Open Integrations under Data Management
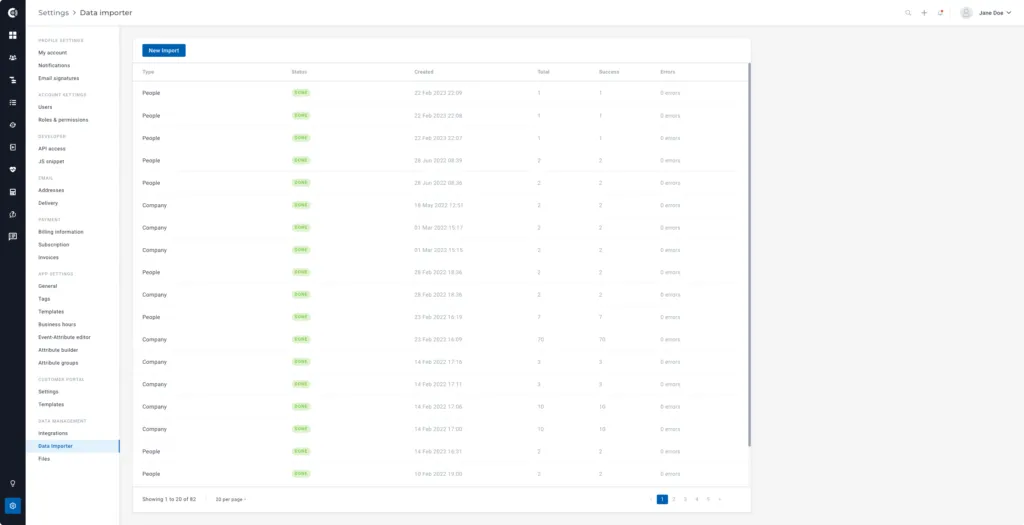 point(53,434)
